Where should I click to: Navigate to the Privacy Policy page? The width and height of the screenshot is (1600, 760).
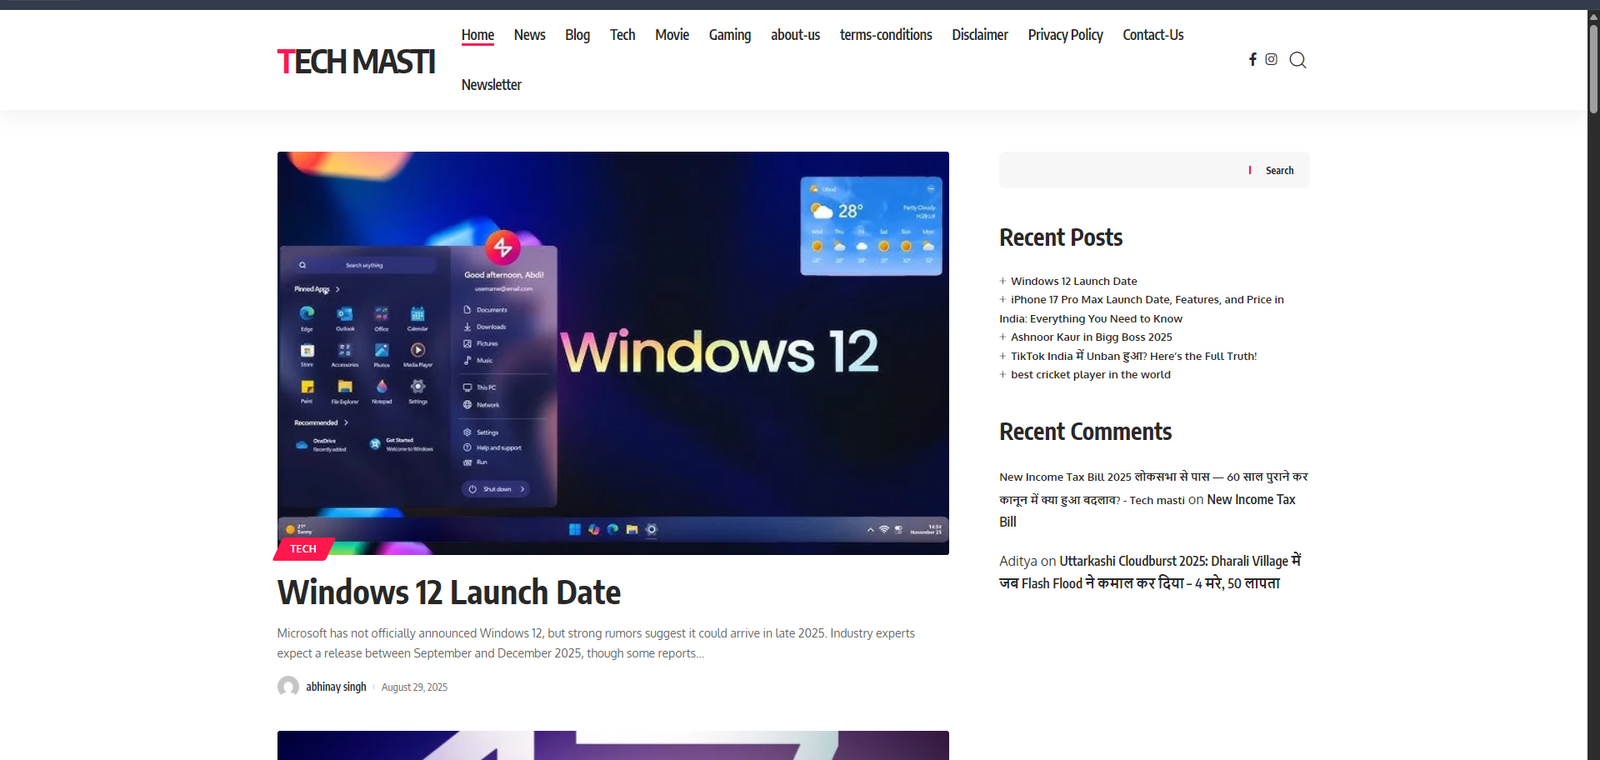click(x=1065, y=35)
